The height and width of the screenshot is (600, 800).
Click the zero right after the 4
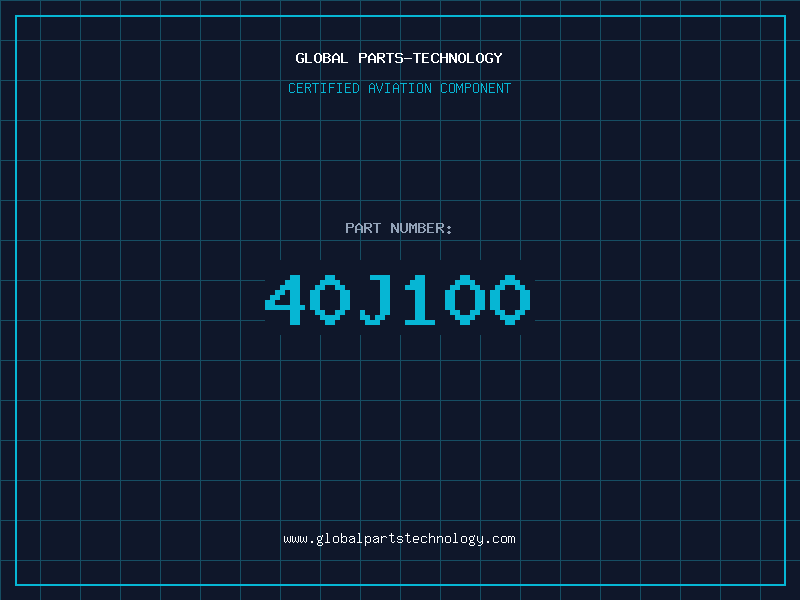(x=330, y=299)
